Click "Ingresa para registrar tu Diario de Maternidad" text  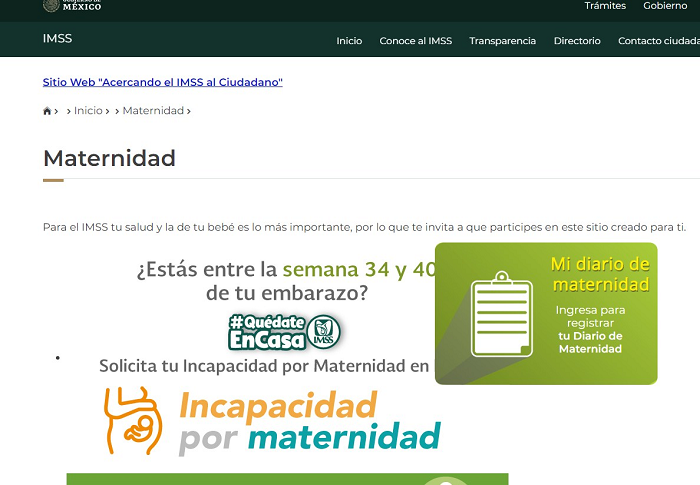[590, 330]
